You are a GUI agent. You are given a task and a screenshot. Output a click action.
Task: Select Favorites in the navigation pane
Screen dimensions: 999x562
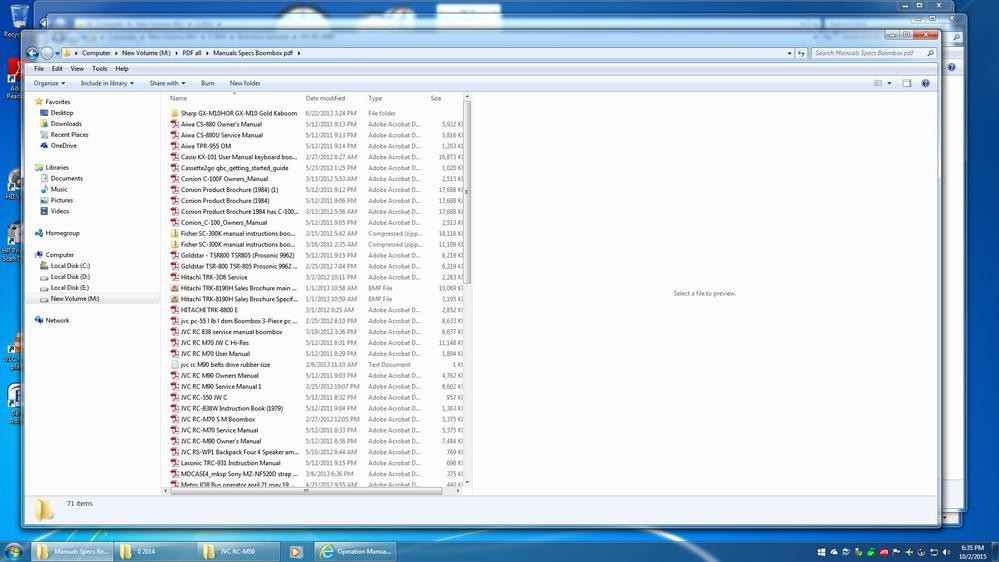point(57,102)
